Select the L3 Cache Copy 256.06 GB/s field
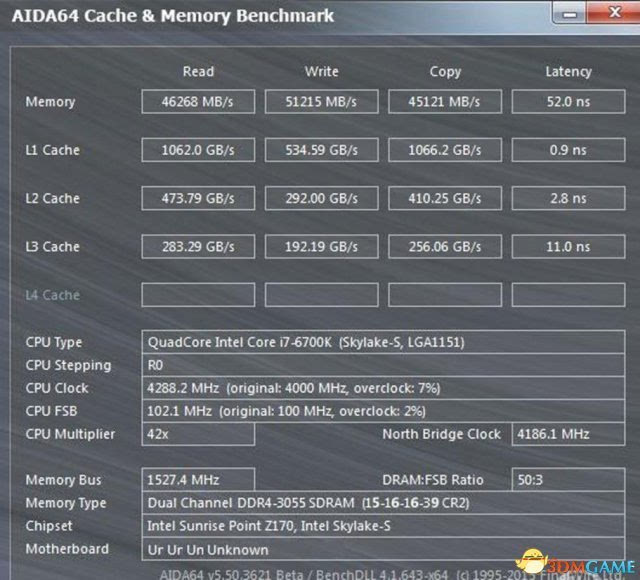The width and height of the screenshot is (640, 580). (x=445, y=246)
